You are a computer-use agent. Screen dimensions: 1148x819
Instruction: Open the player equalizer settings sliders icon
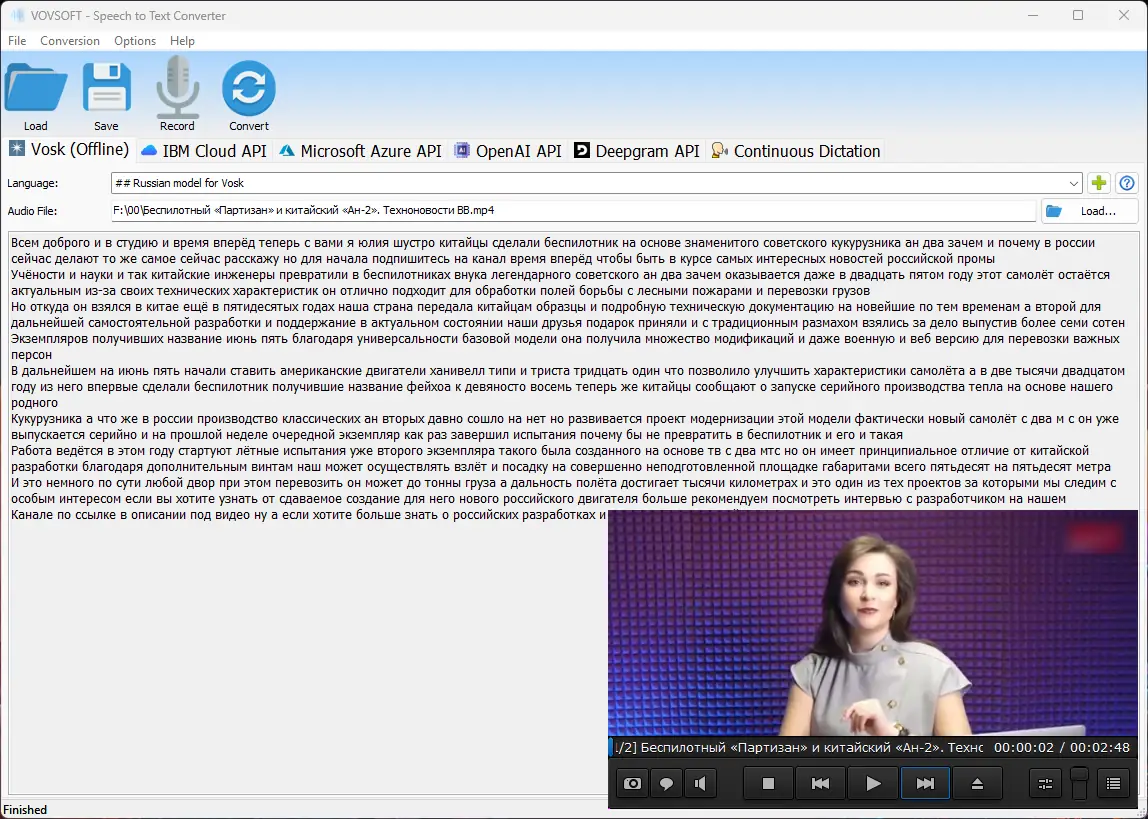(1046, 784)
